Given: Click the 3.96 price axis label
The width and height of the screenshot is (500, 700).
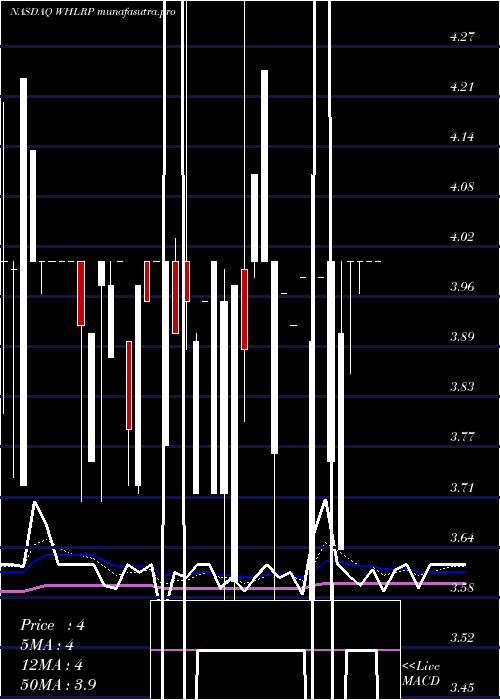Looking at the screenshot, I should [462, 287].
